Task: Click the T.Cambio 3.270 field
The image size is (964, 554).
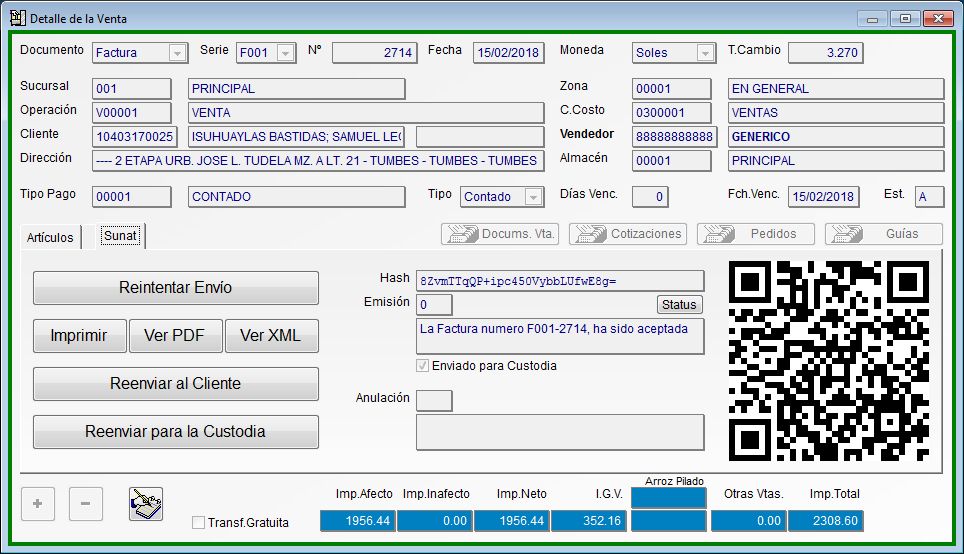Action: [x=826, y=53]
